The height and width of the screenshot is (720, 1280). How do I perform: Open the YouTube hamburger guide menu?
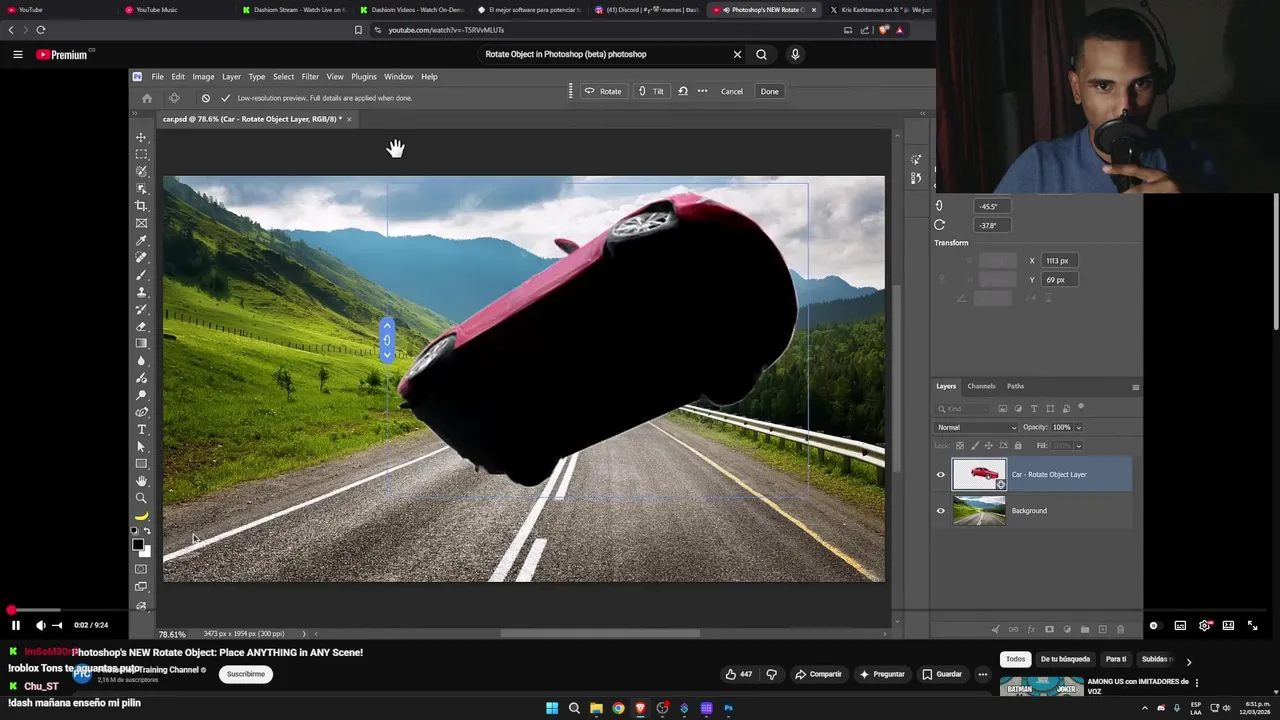(x=17, y=54)
